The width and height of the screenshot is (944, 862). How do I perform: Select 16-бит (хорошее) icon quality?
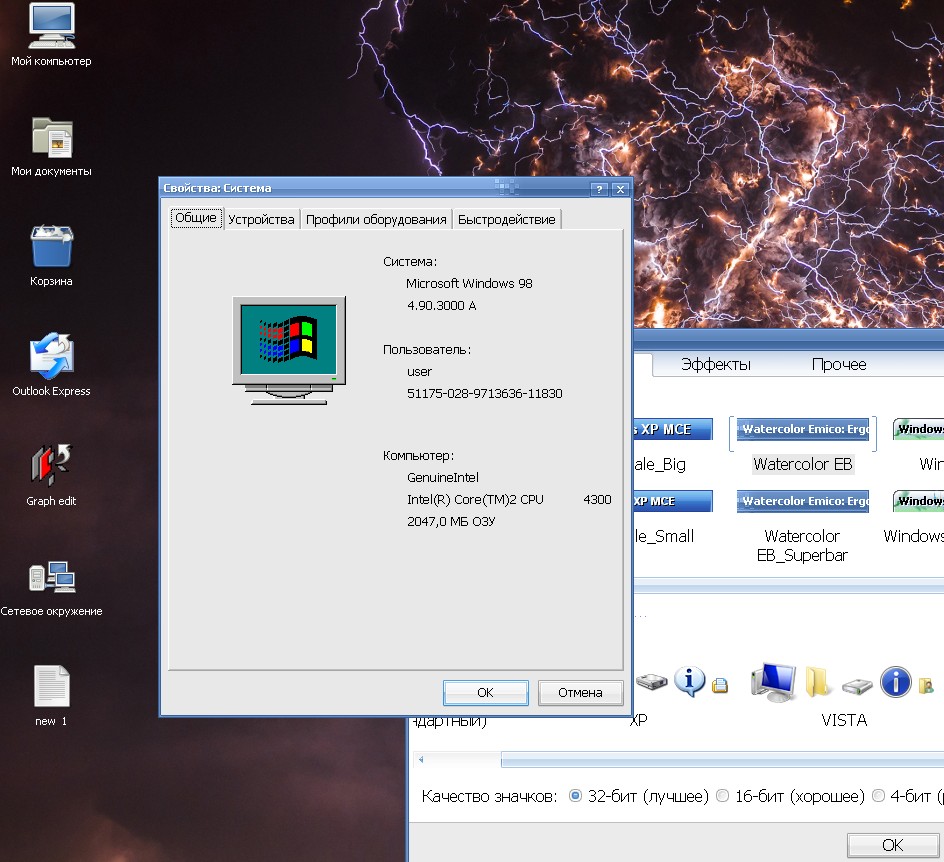tap(722, 796)
